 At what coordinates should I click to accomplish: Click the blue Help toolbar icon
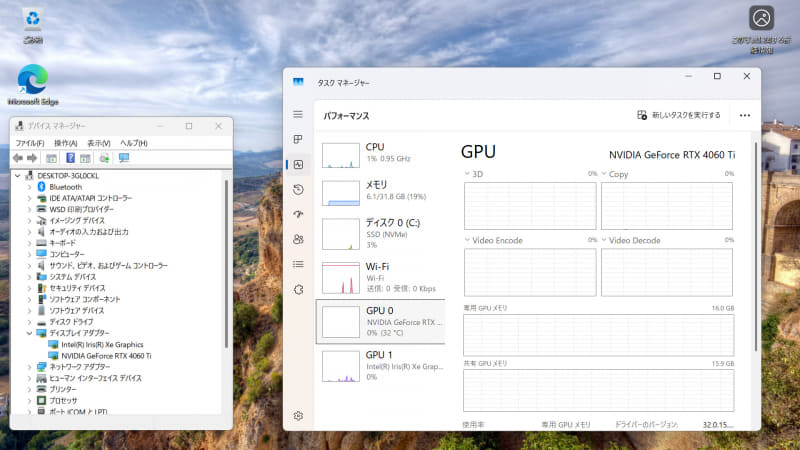[70, 158]
